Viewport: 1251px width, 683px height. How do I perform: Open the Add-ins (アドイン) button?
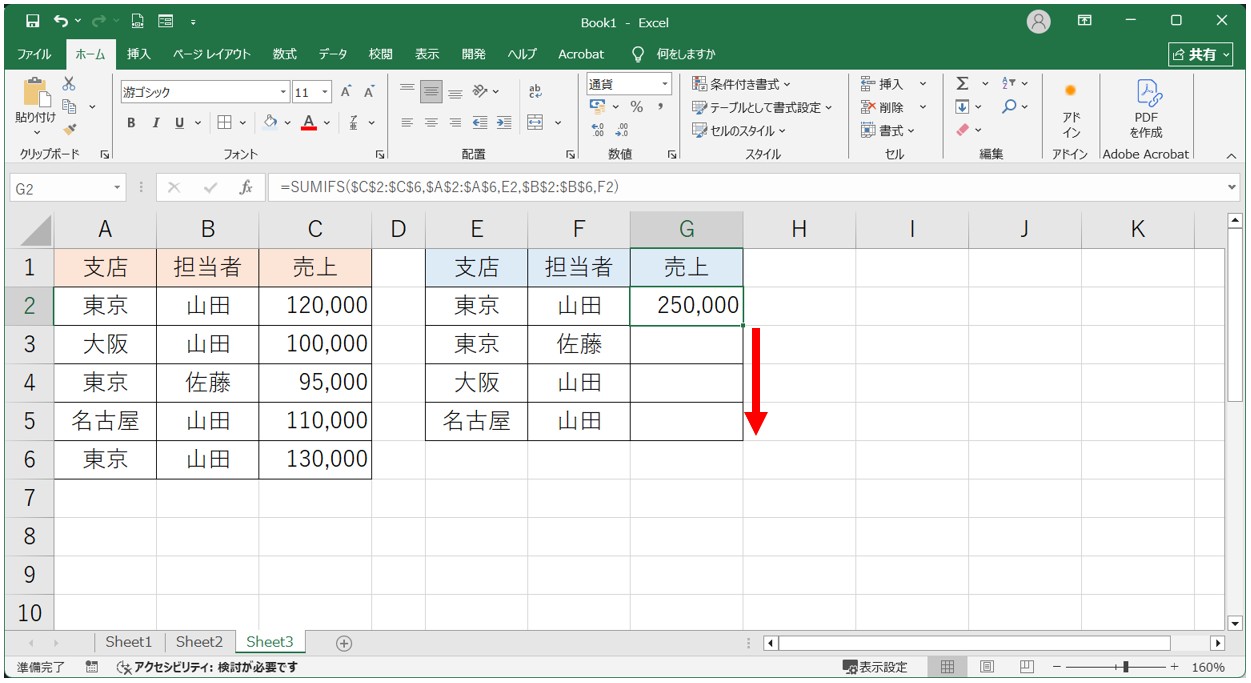coord(1071,110)
